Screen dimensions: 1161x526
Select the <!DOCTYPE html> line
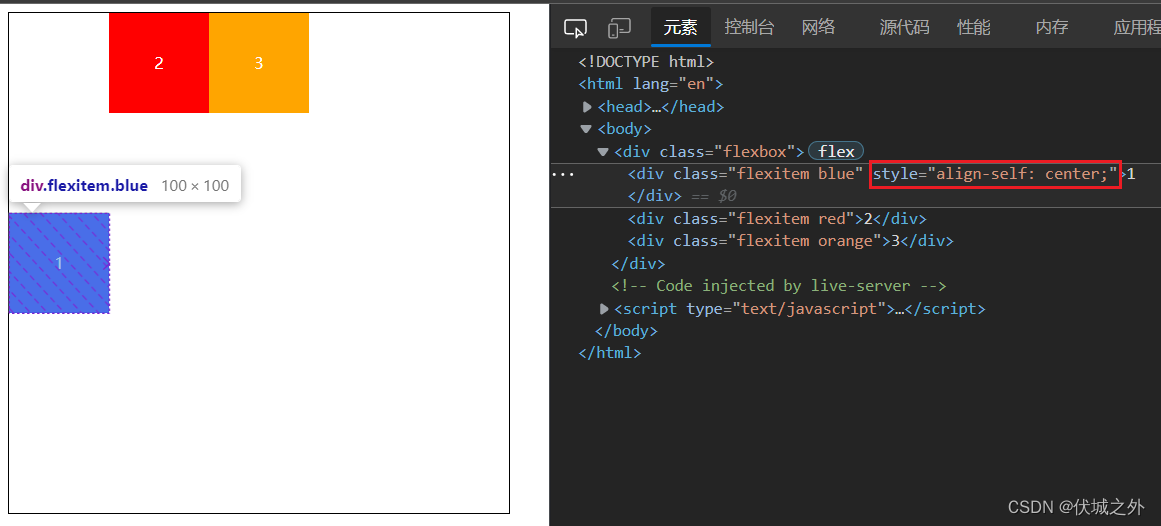(646, 61)
